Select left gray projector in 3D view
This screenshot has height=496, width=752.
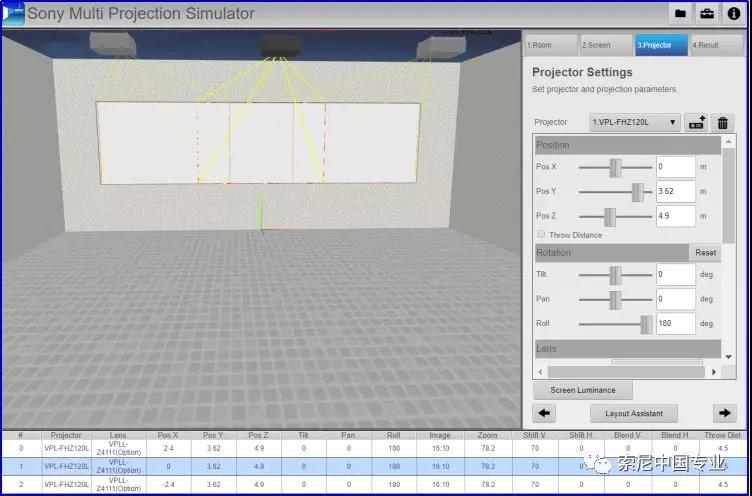[x=113, y=44]
